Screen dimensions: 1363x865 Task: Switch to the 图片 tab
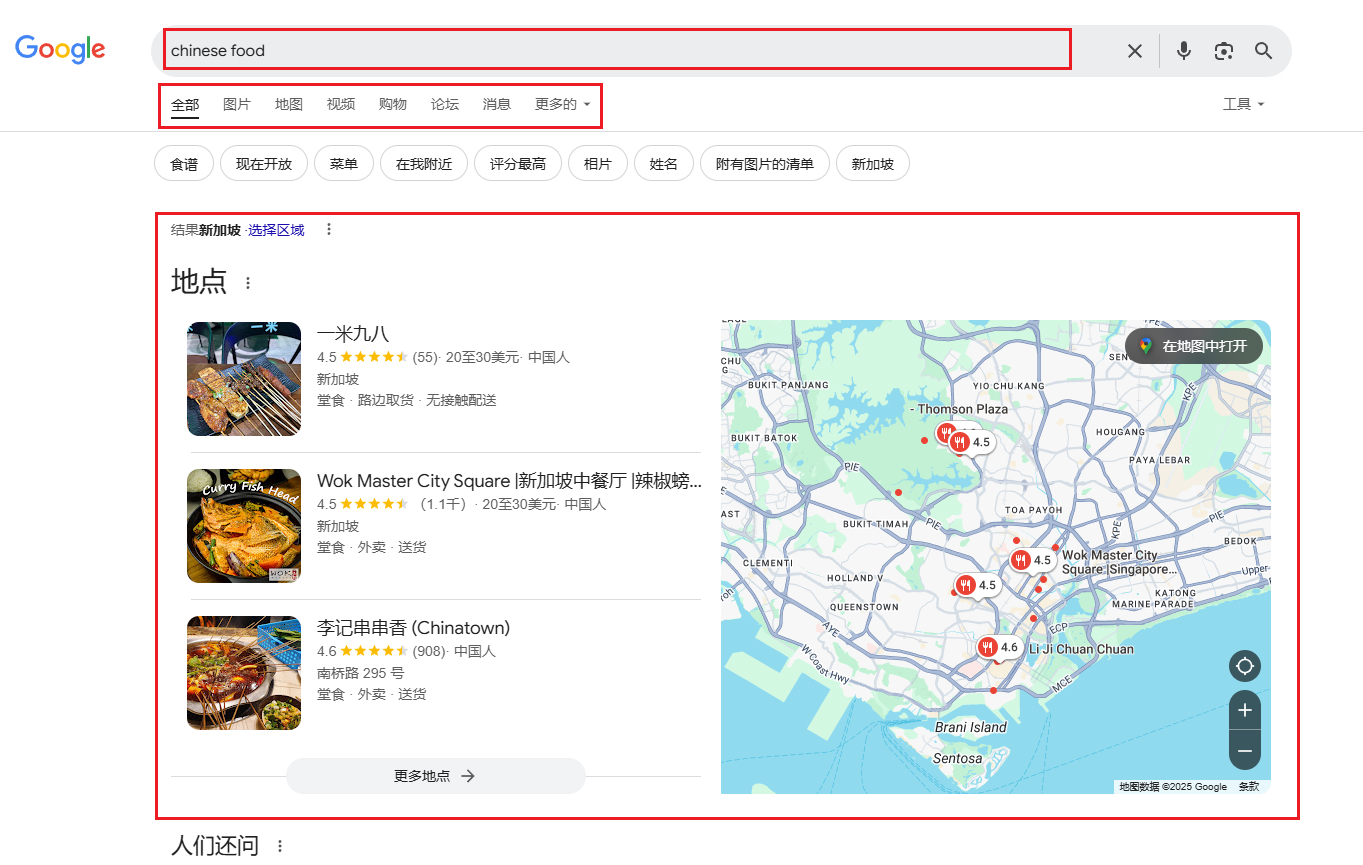[x=237, y=104]
